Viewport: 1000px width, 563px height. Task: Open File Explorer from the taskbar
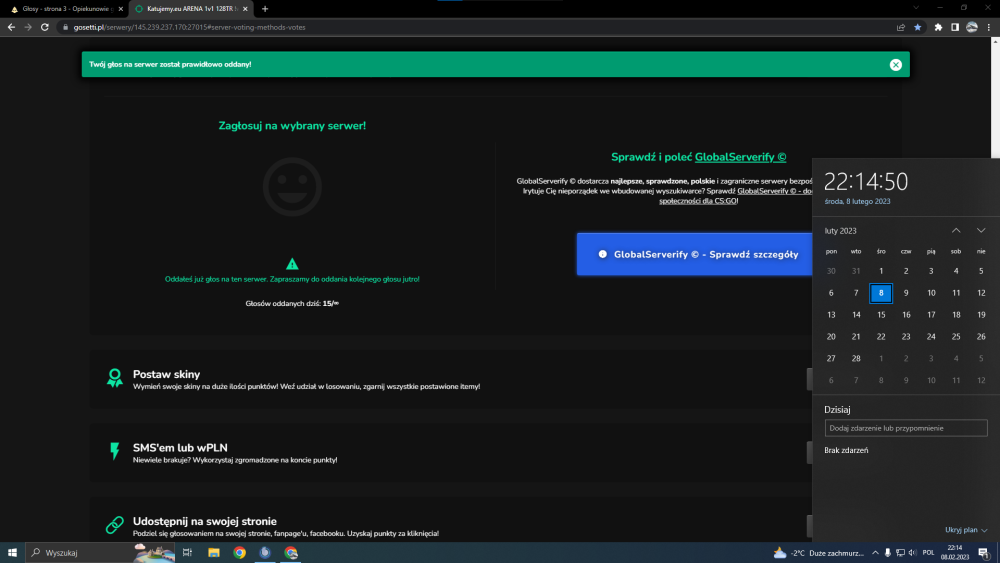pyautogui.click(x=214, y=553)
